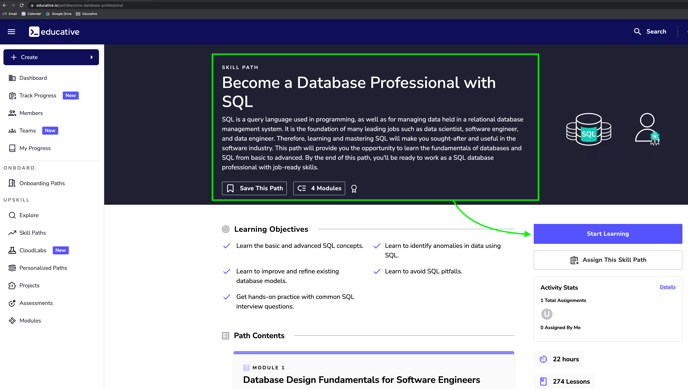Click the browser reload button

[22, 5]
